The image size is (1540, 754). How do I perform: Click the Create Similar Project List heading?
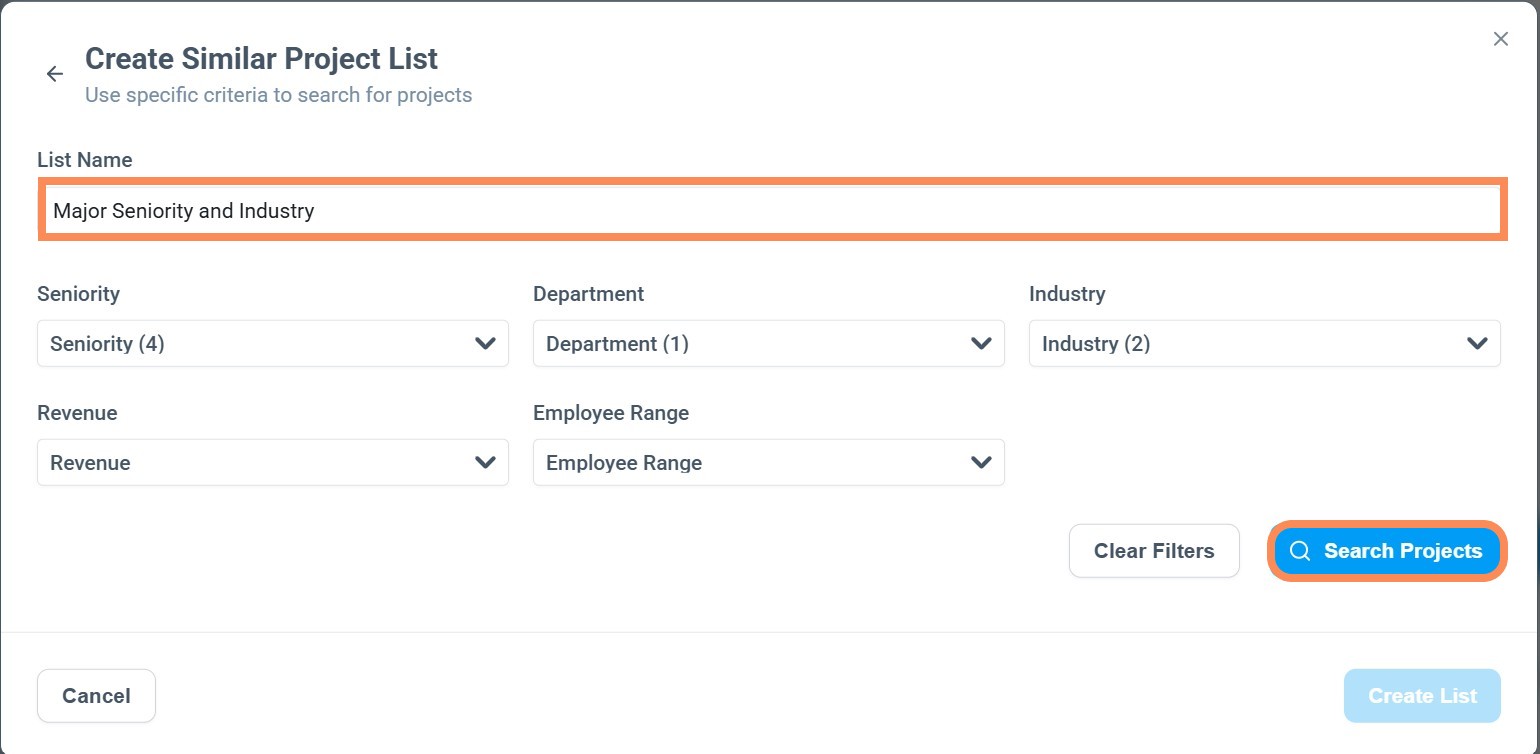(261, 59)
